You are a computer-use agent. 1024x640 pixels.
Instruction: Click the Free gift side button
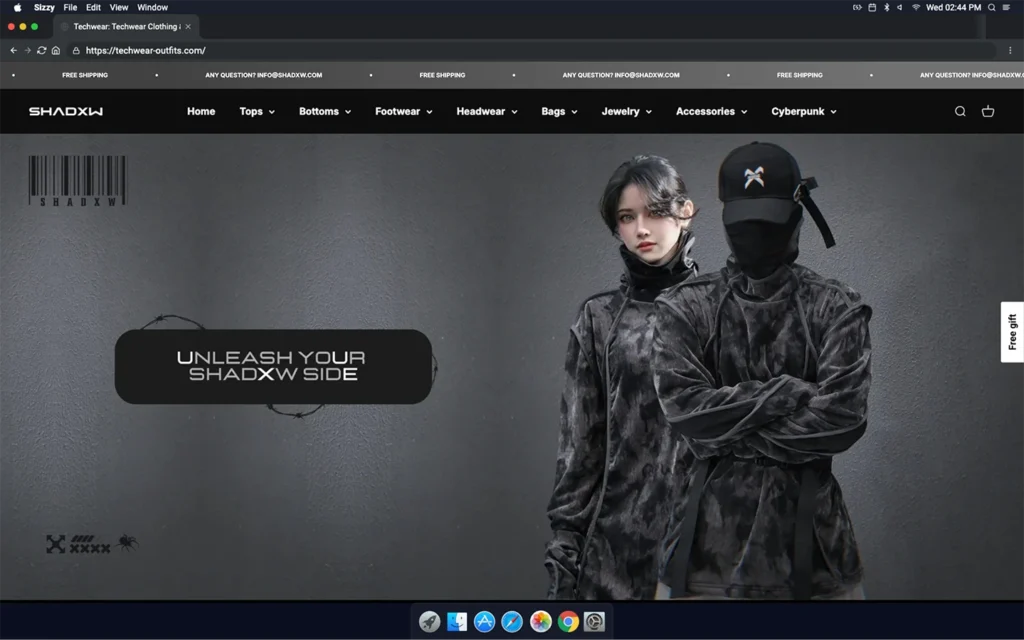(1012, 332)
